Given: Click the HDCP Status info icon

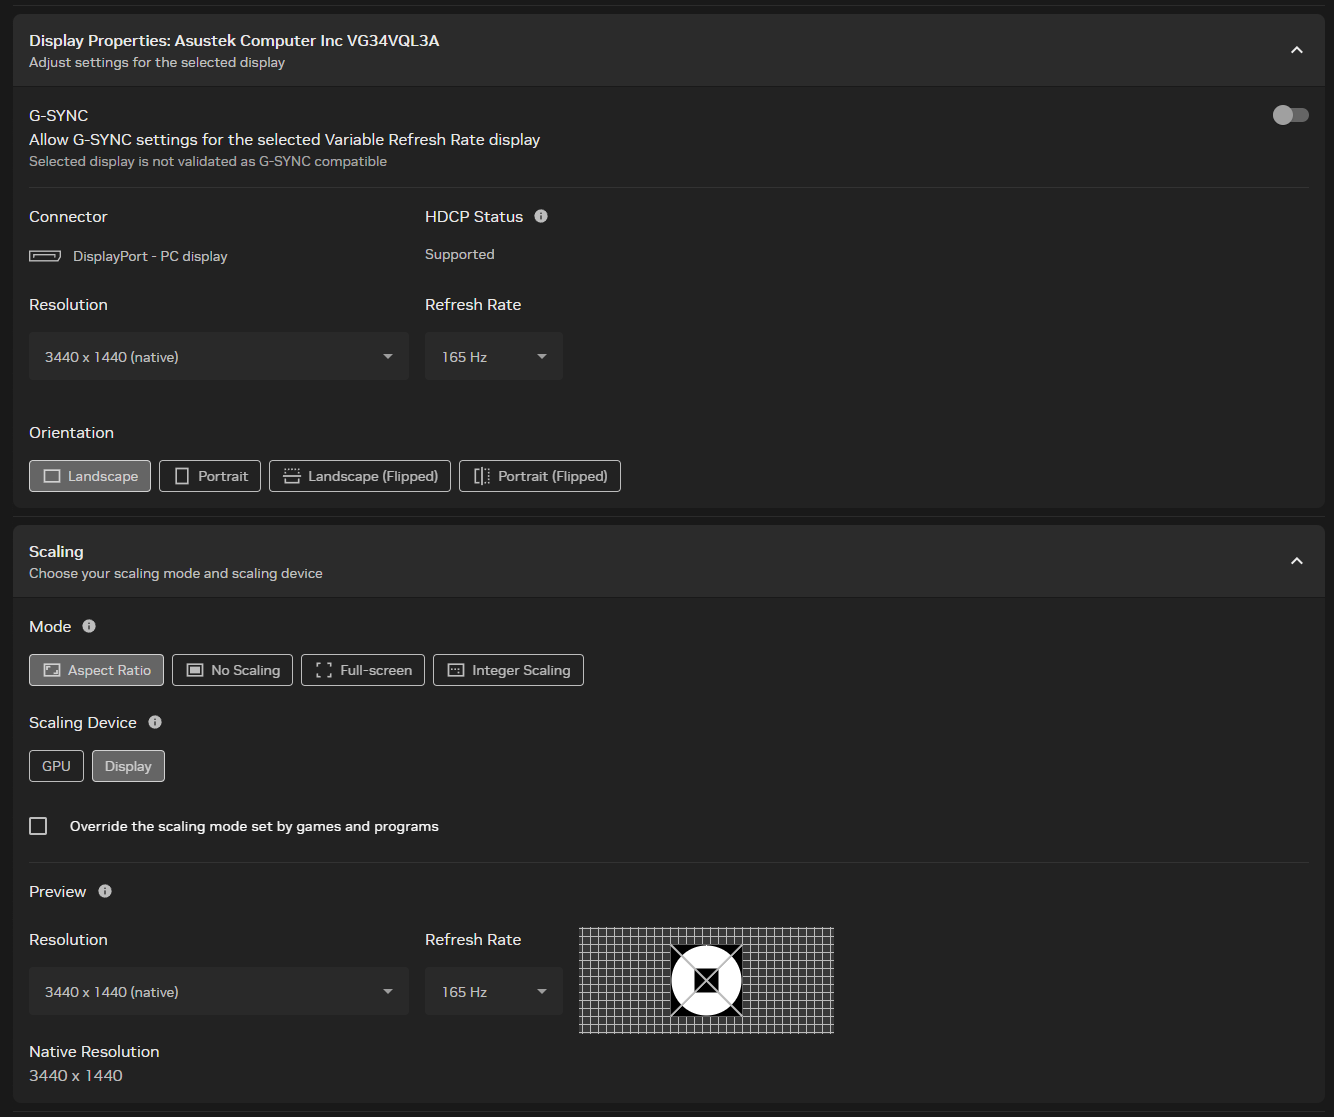Looking at the screenshot, I should (541, 216).
